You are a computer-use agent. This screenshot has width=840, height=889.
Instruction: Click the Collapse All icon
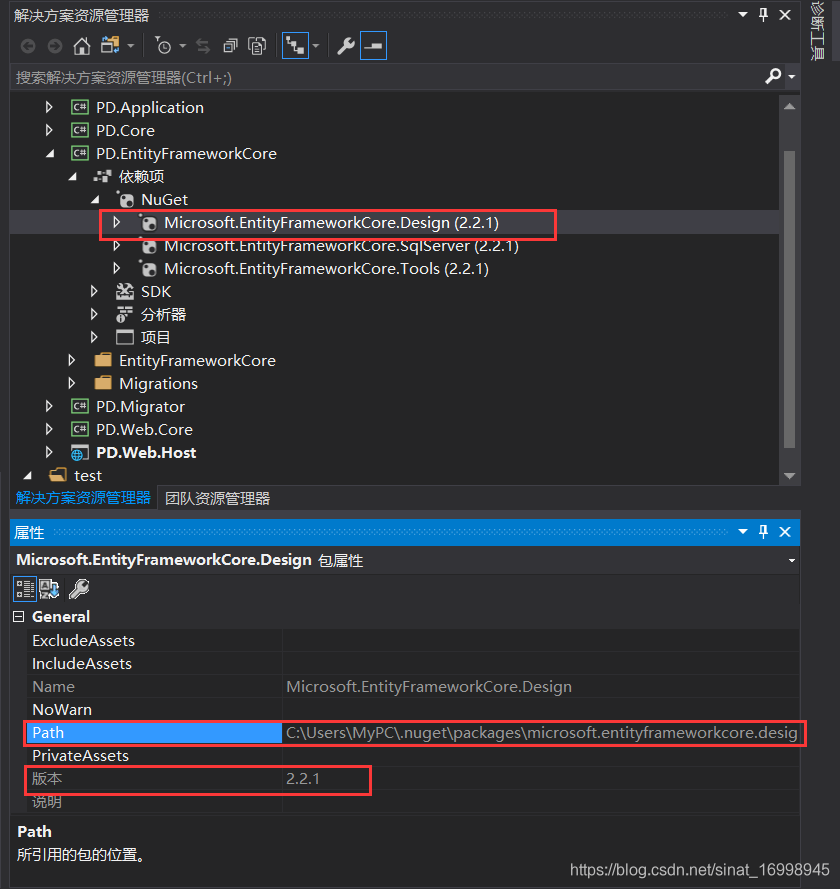(230, 46)
